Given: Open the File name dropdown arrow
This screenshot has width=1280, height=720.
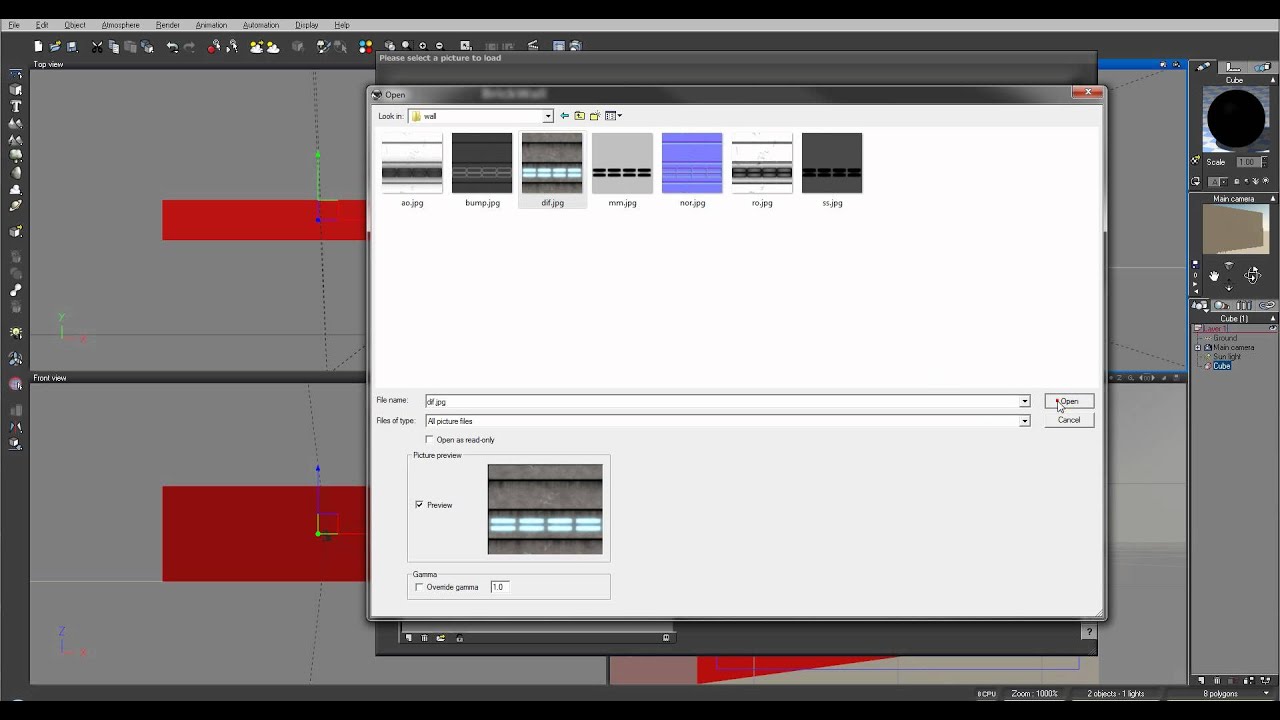Looking at the screenshot, I should click(1024, 401).
